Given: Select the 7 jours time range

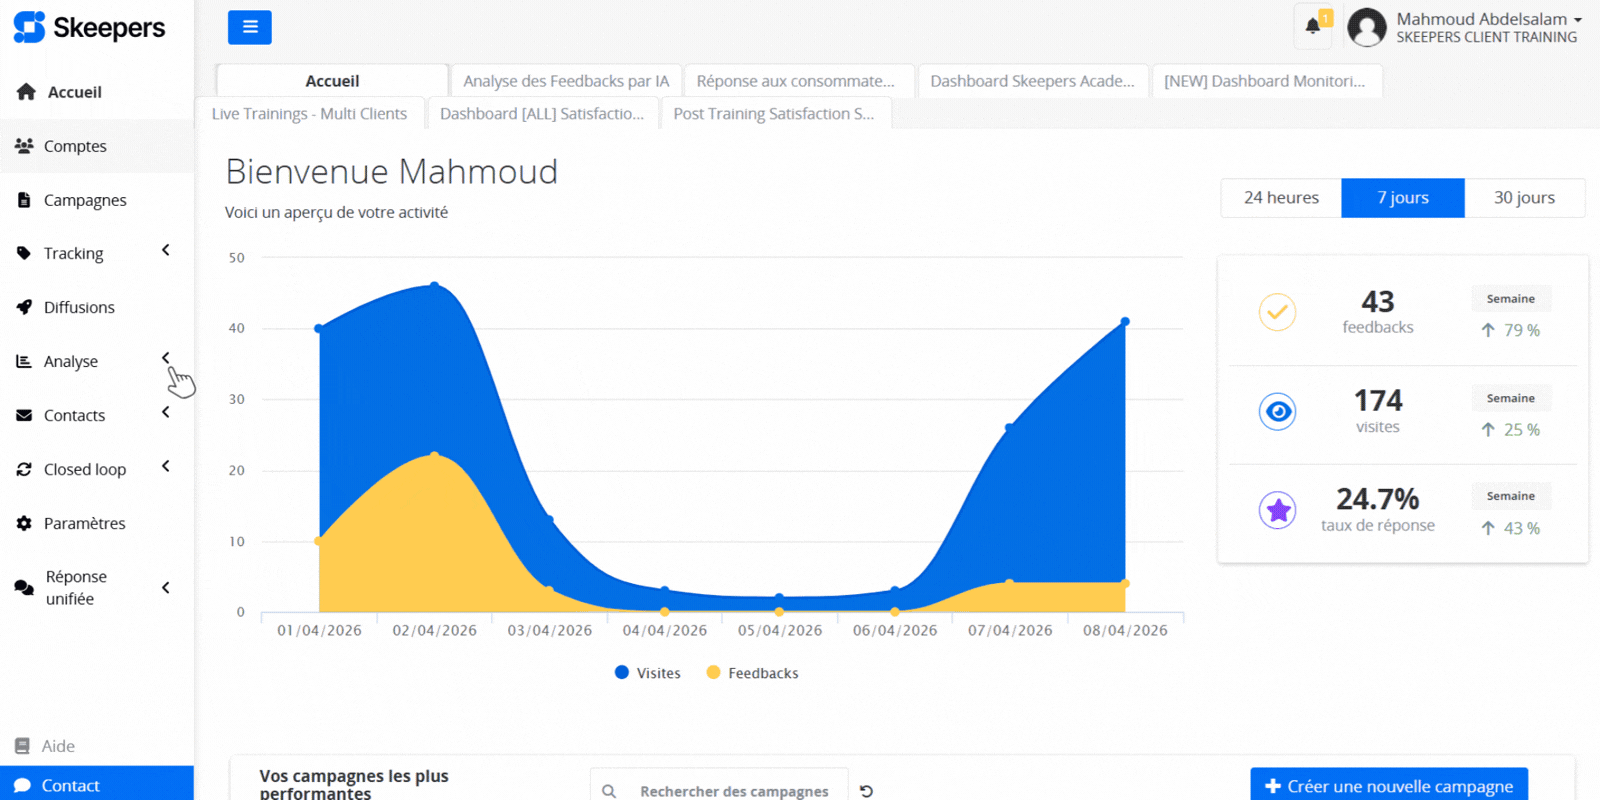Looking at the screenshot, I should (x=1402, y=198).
